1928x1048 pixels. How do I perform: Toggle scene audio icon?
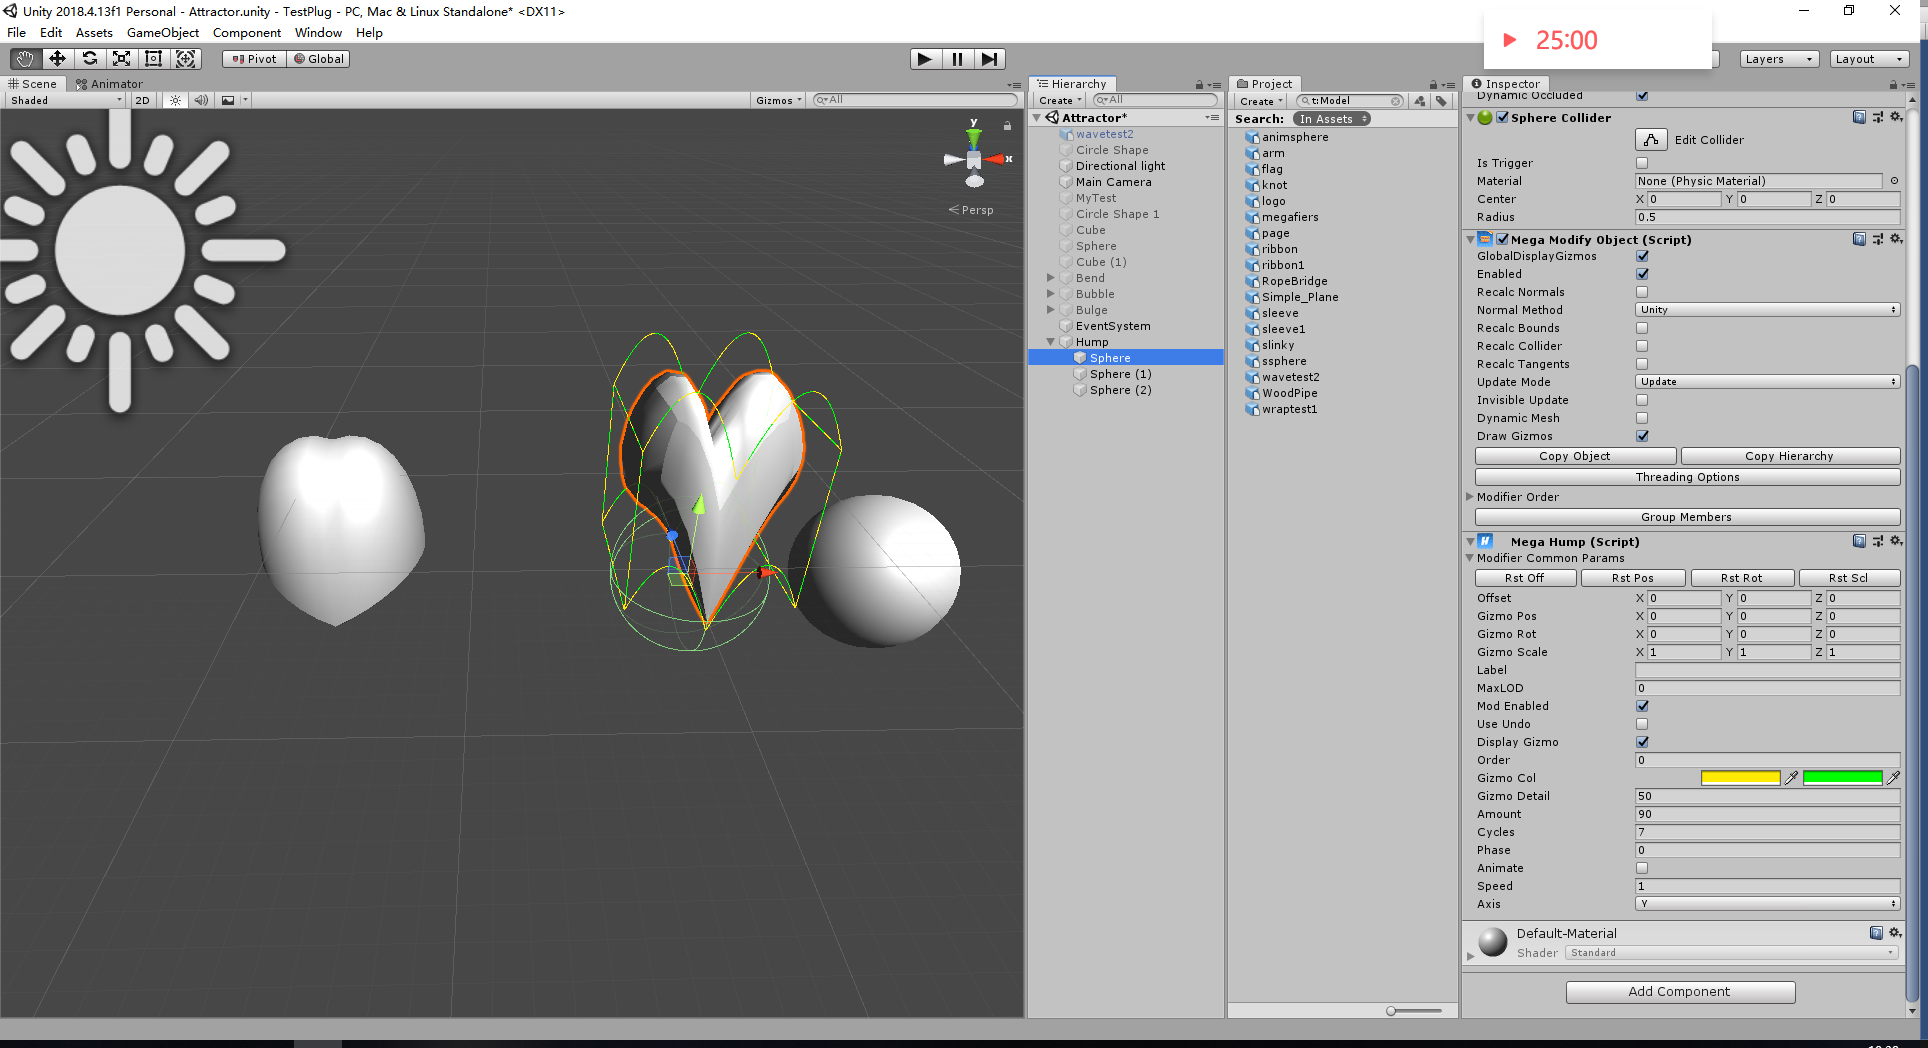[x=201, y=100]
